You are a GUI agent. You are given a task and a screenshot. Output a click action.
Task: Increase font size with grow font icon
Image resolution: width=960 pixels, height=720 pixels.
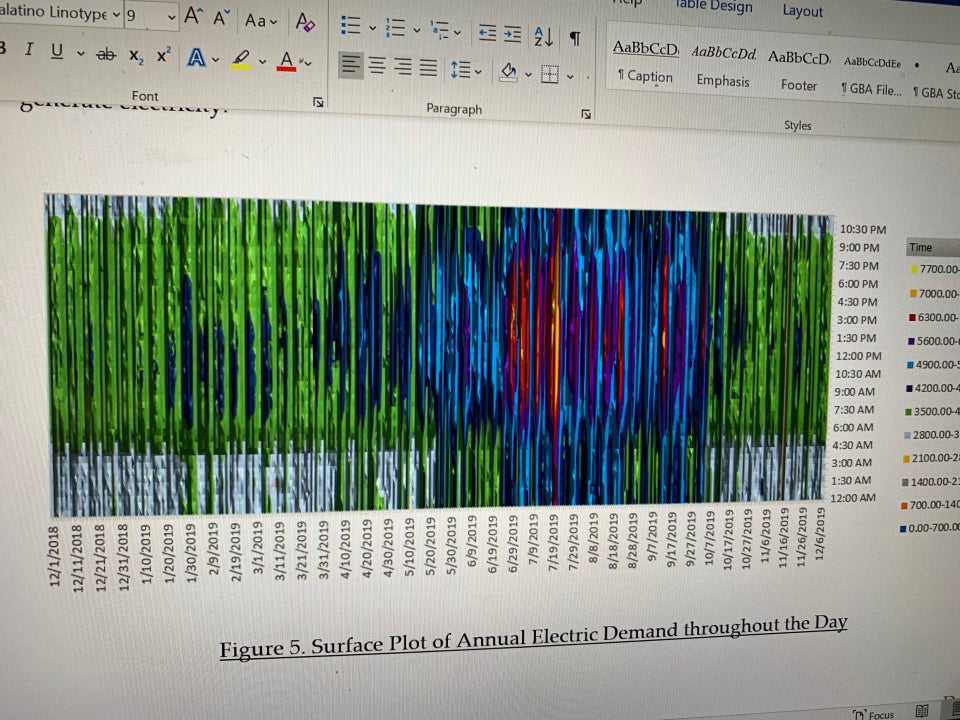pyautogui.click(x=193, y=17)
